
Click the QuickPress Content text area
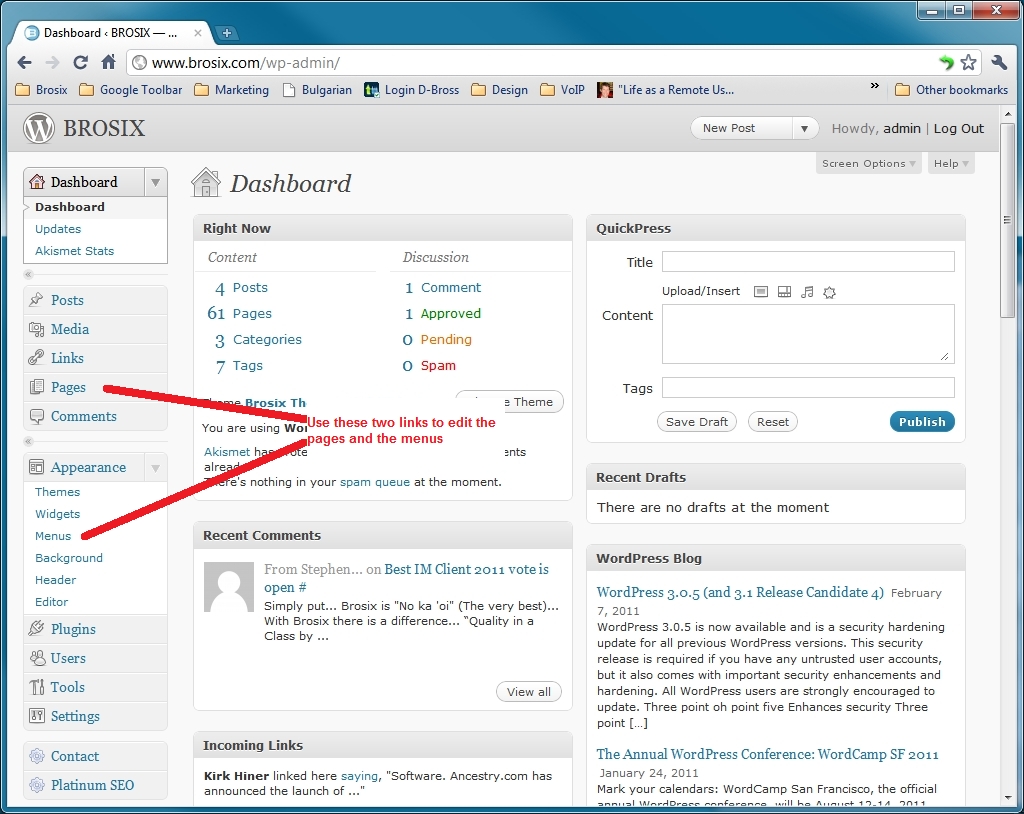[x=808, y=334]
